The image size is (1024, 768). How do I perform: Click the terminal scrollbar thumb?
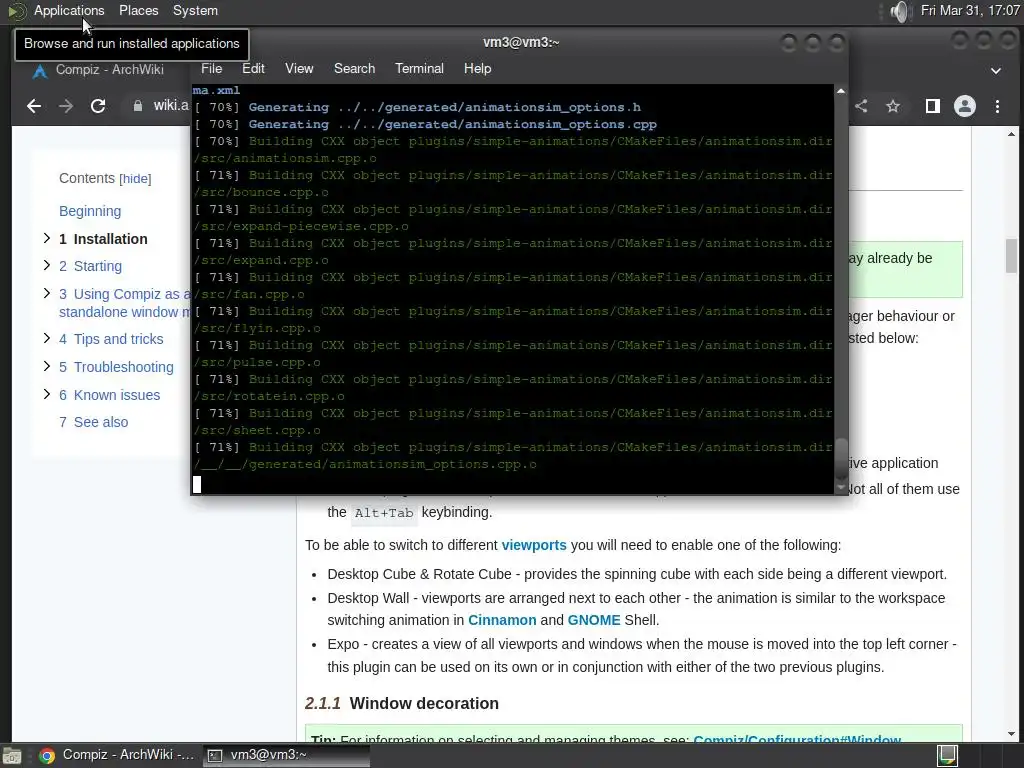[841, 460]
